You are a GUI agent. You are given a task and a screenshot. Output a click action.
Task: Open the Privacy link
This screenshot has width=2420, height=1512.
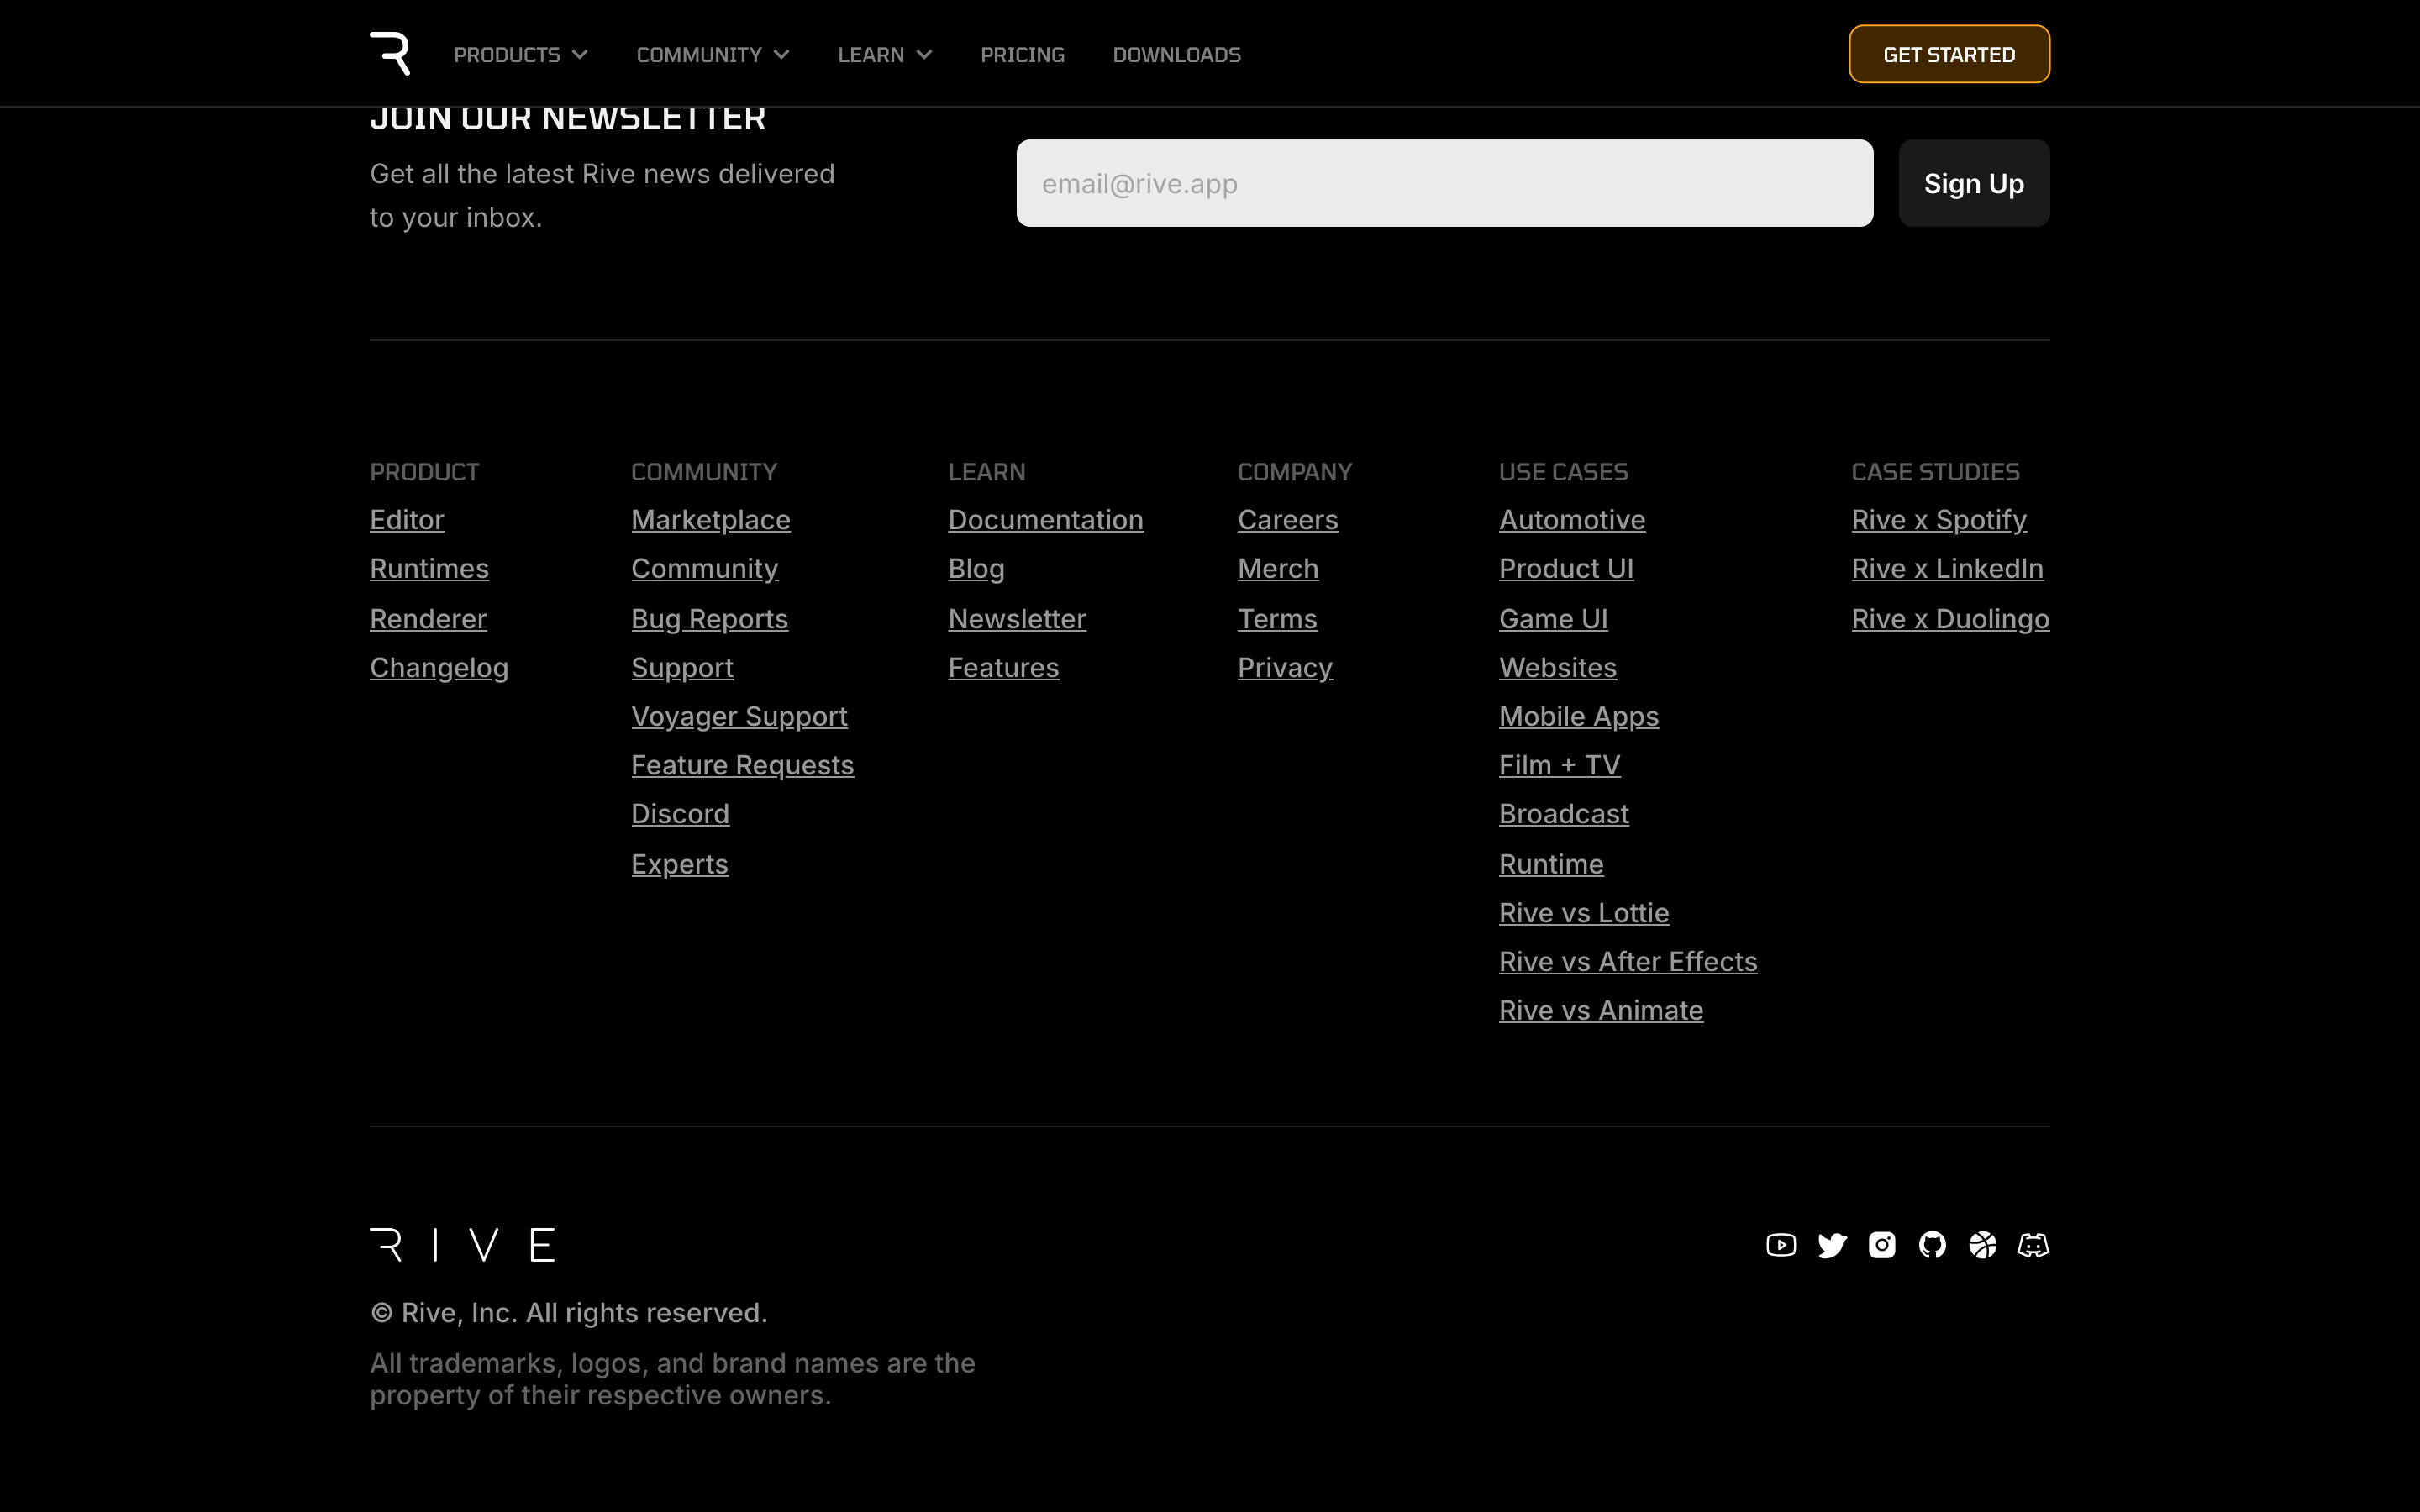tap(1285, 668)
